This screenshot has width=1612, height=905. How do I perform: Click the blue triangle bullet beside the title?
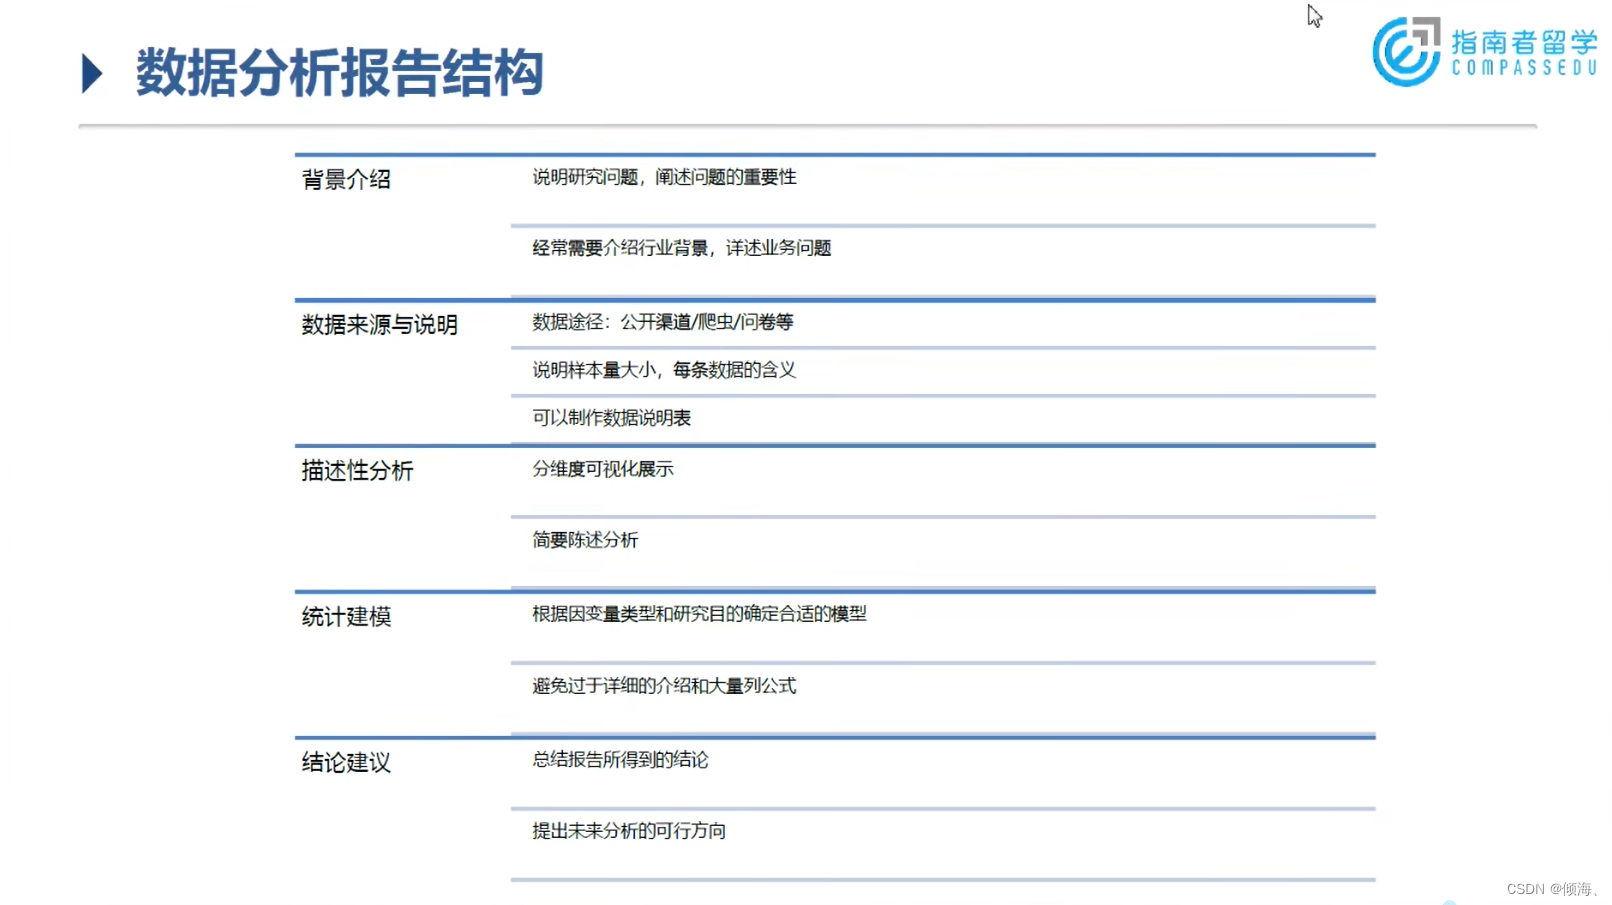92,74
